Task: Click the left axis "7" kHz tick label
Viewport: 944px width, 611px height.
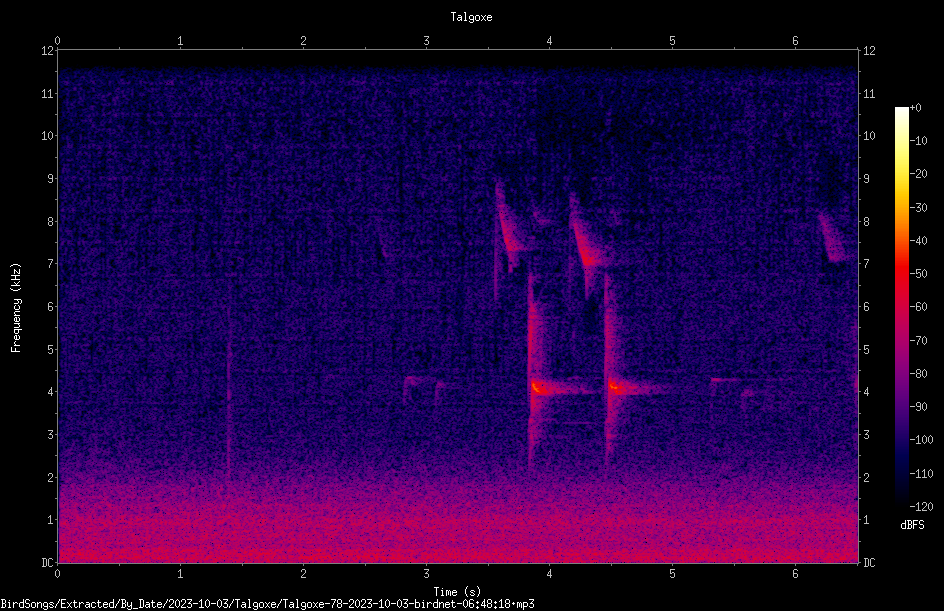Action: (51, 264)
